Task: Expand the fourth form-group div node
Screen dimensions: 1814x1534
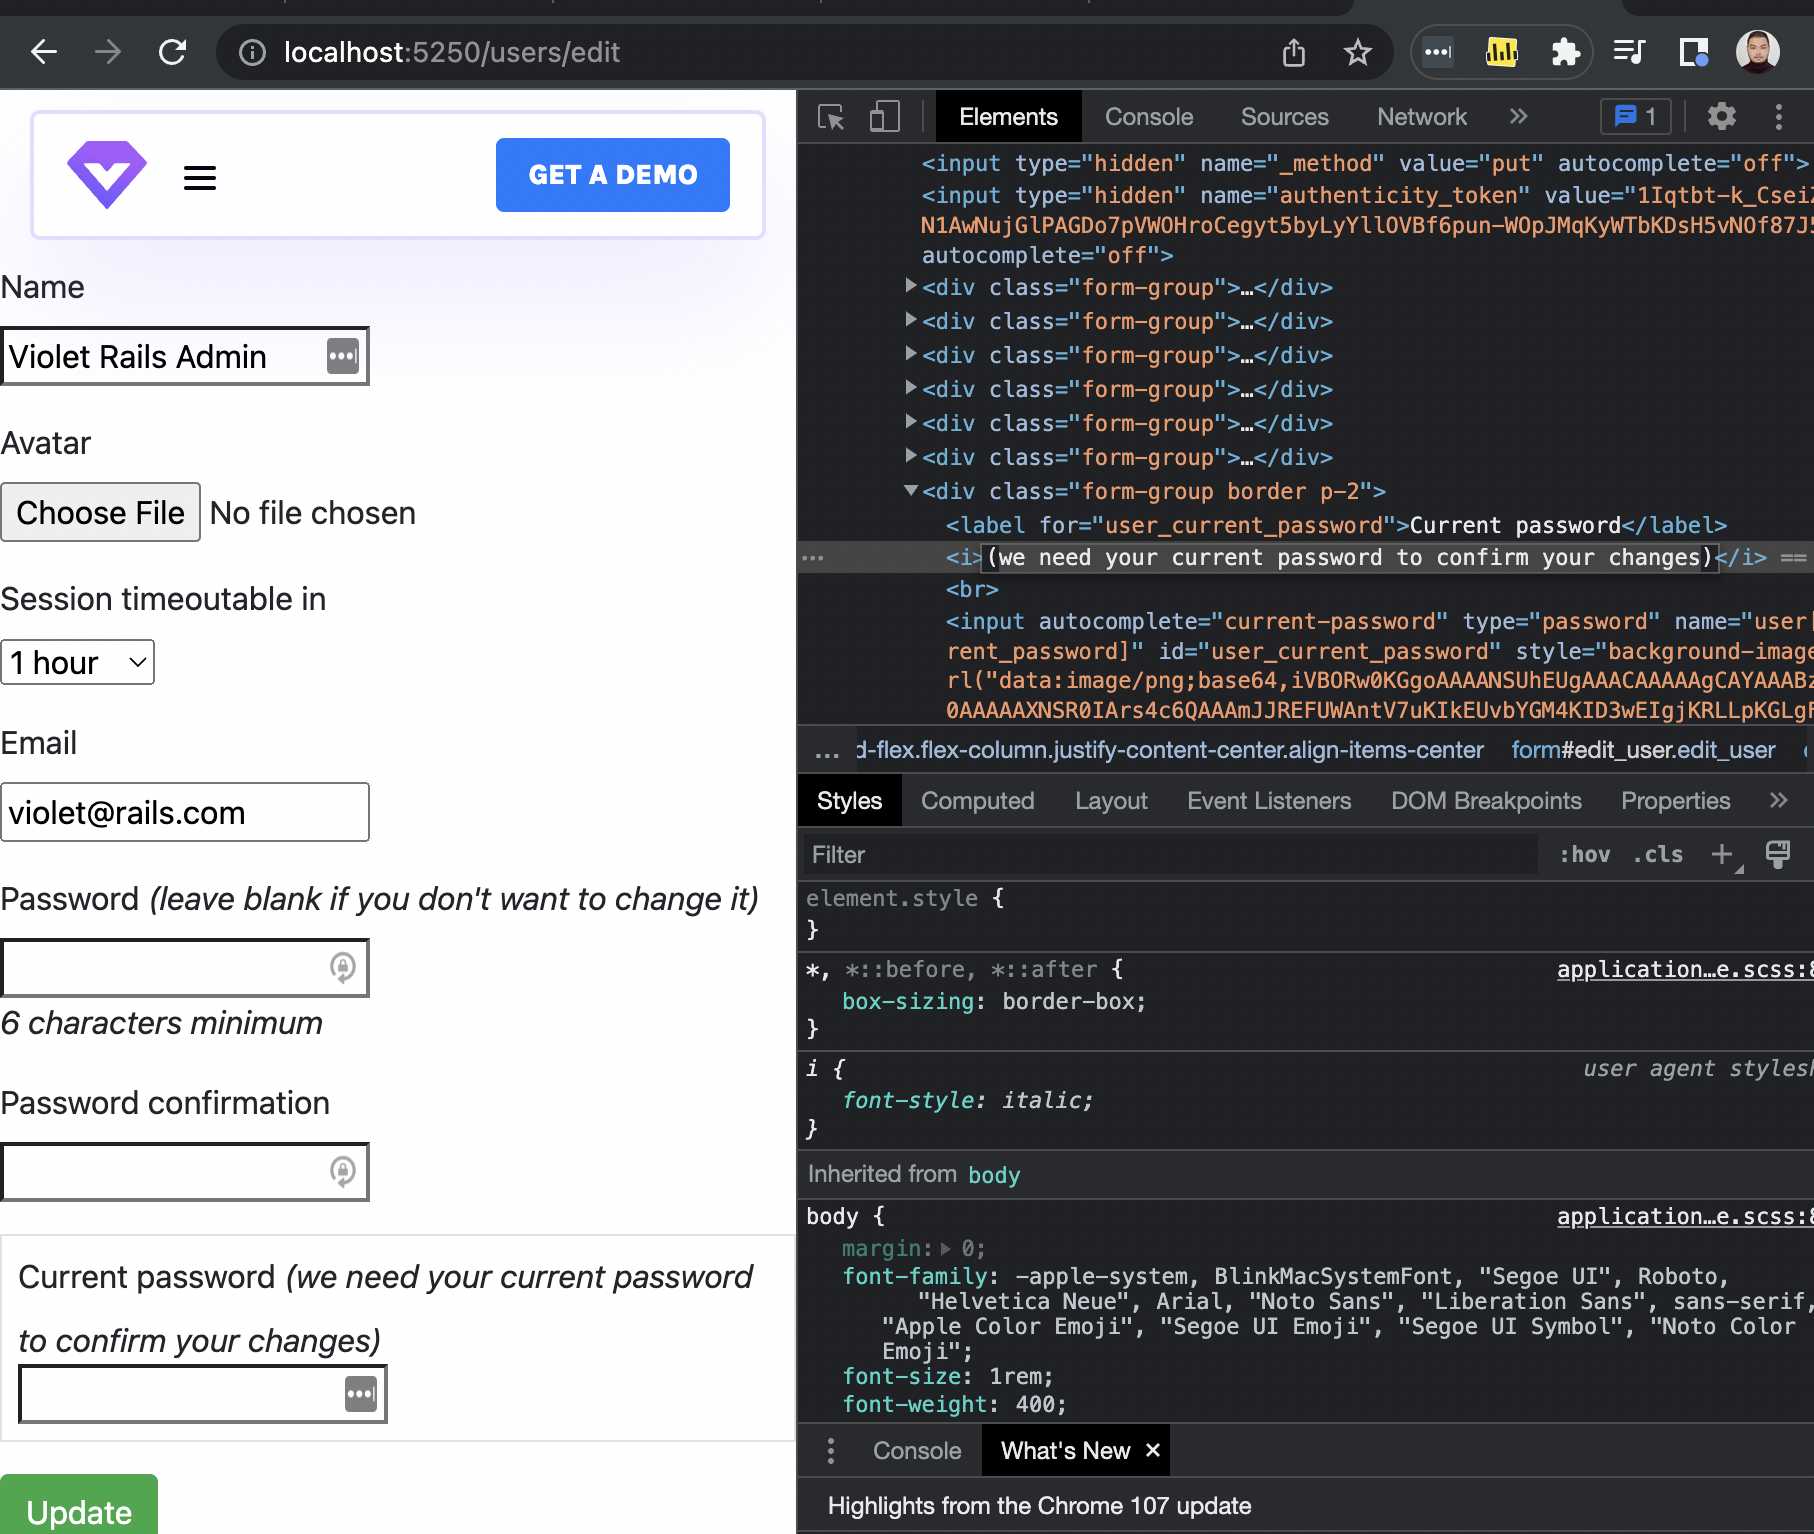Action: pos(910,388)
